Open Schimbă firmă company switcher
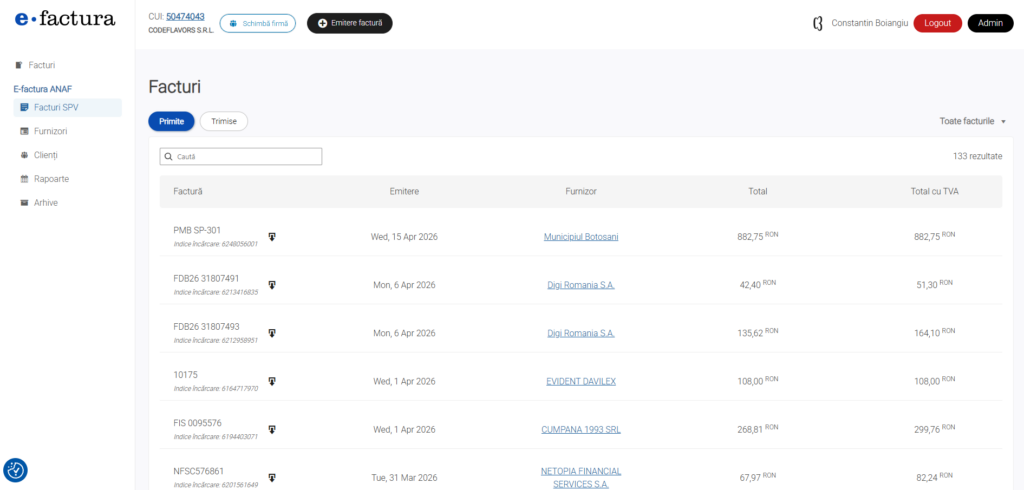The width and height of the screenshot is (1024, 490). (x=257, y=23)
